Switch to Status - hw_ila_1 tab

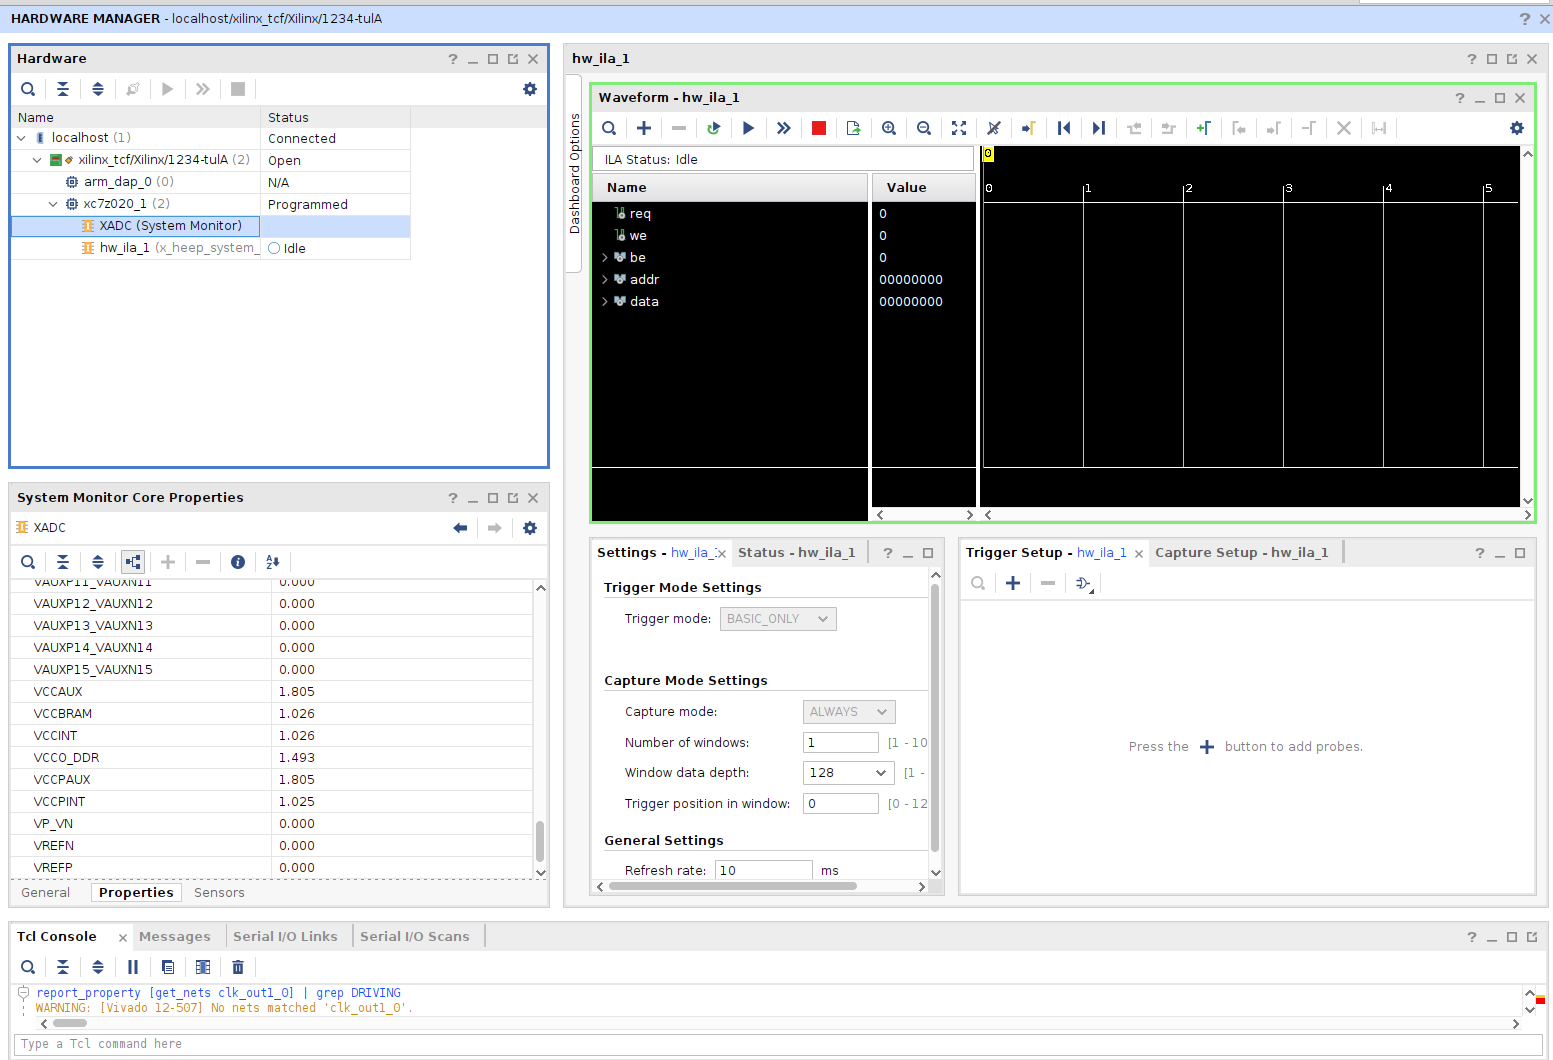tap(796, 553)
